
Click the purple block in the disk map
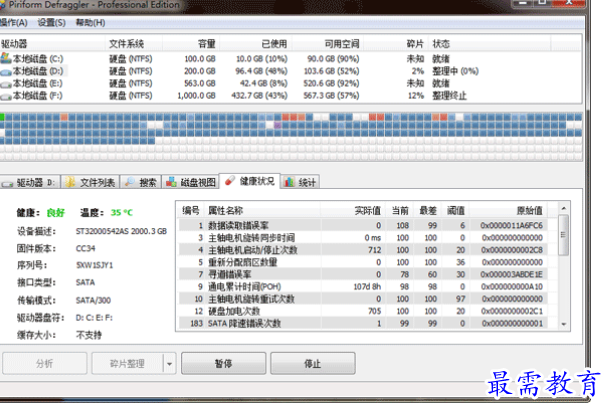pyautogui.click(x=277, y=125)
